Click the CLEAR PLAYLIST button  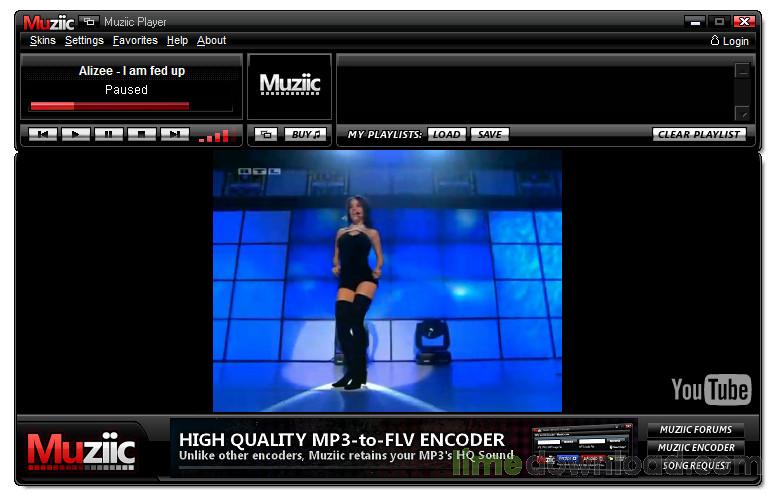point(699,134)
